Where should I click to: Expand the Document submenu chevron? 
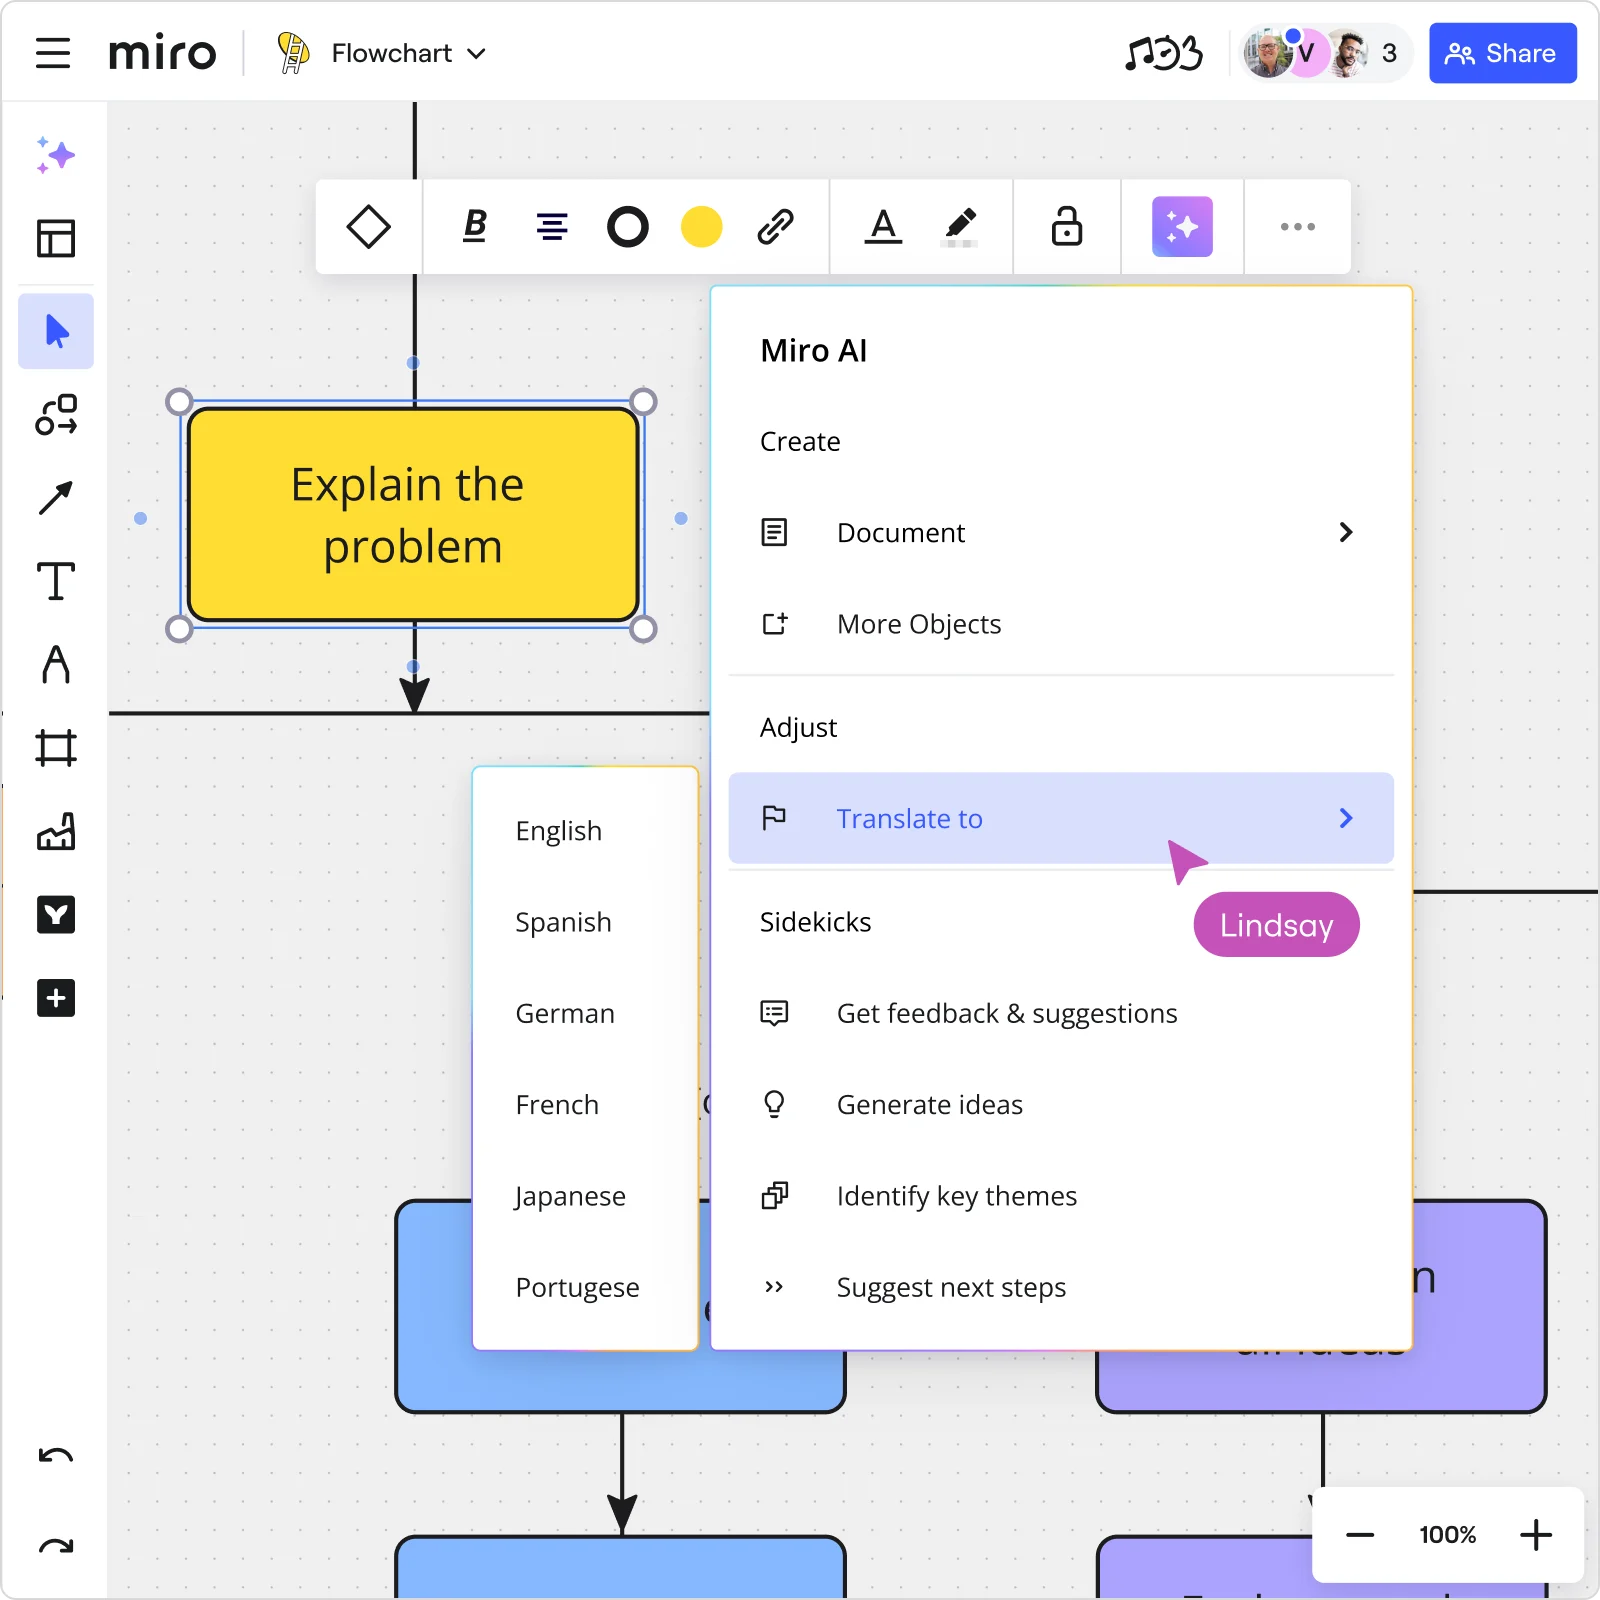[x=1346, y=532]
